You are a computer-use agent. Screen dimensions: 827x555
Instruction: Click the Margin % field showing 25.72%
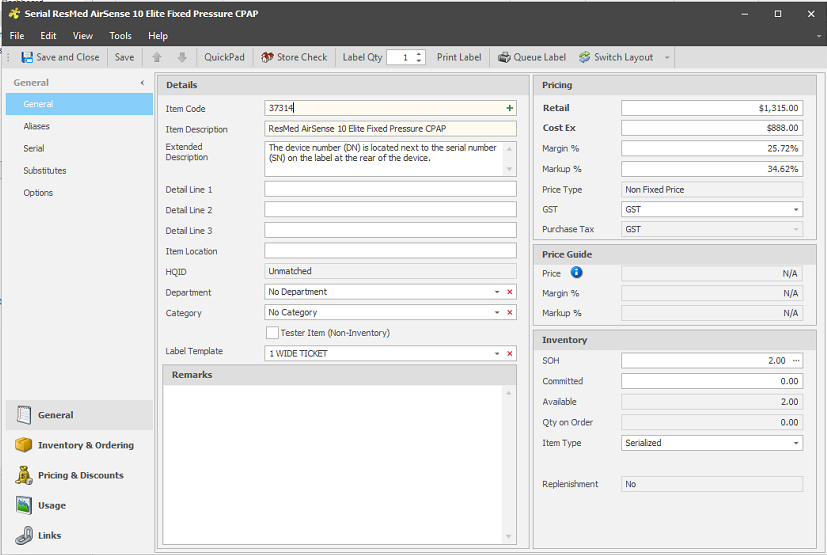tap(712, 149)
